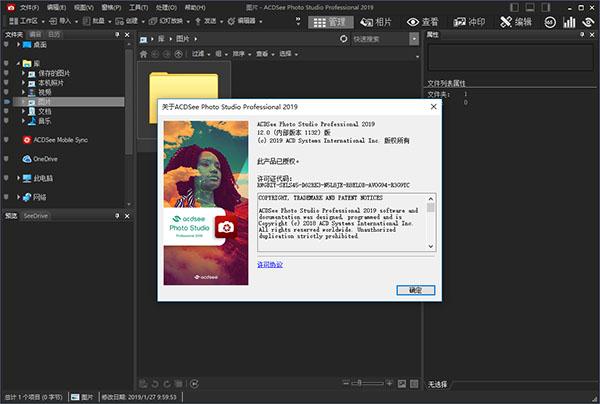Click the red ACDSee camera logo in title bar

click(x=11, y=7)
